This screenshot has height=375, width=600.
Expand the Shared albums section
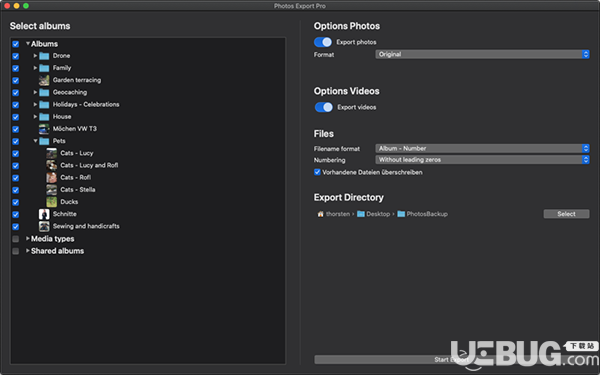[28, 251]
